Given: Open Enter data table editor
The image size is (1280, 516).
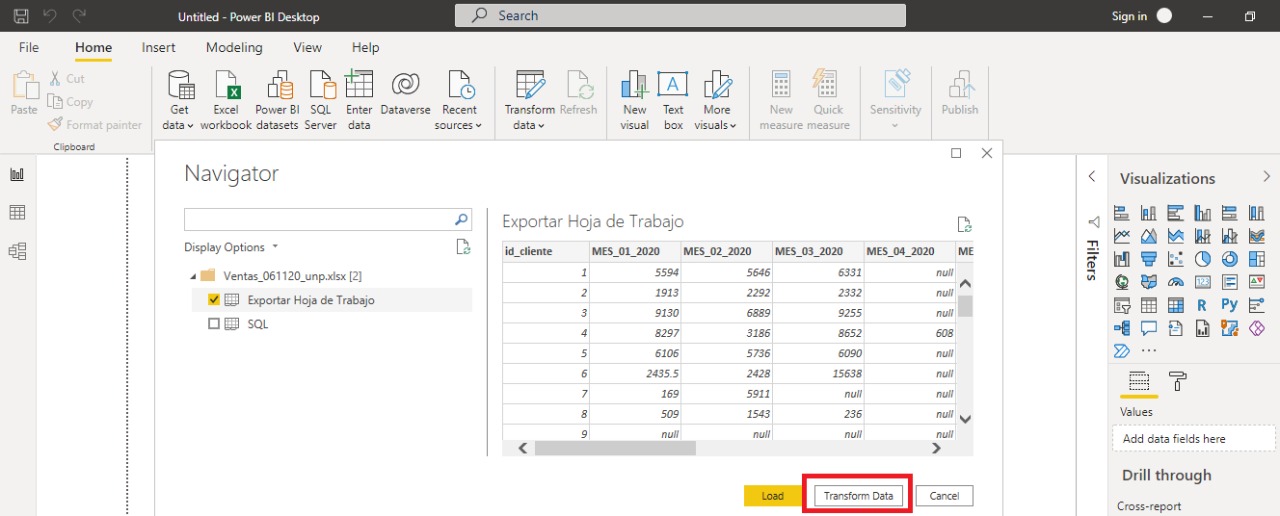Looking at the screenshot, I should pyautogui.click(x=359, y=101).
